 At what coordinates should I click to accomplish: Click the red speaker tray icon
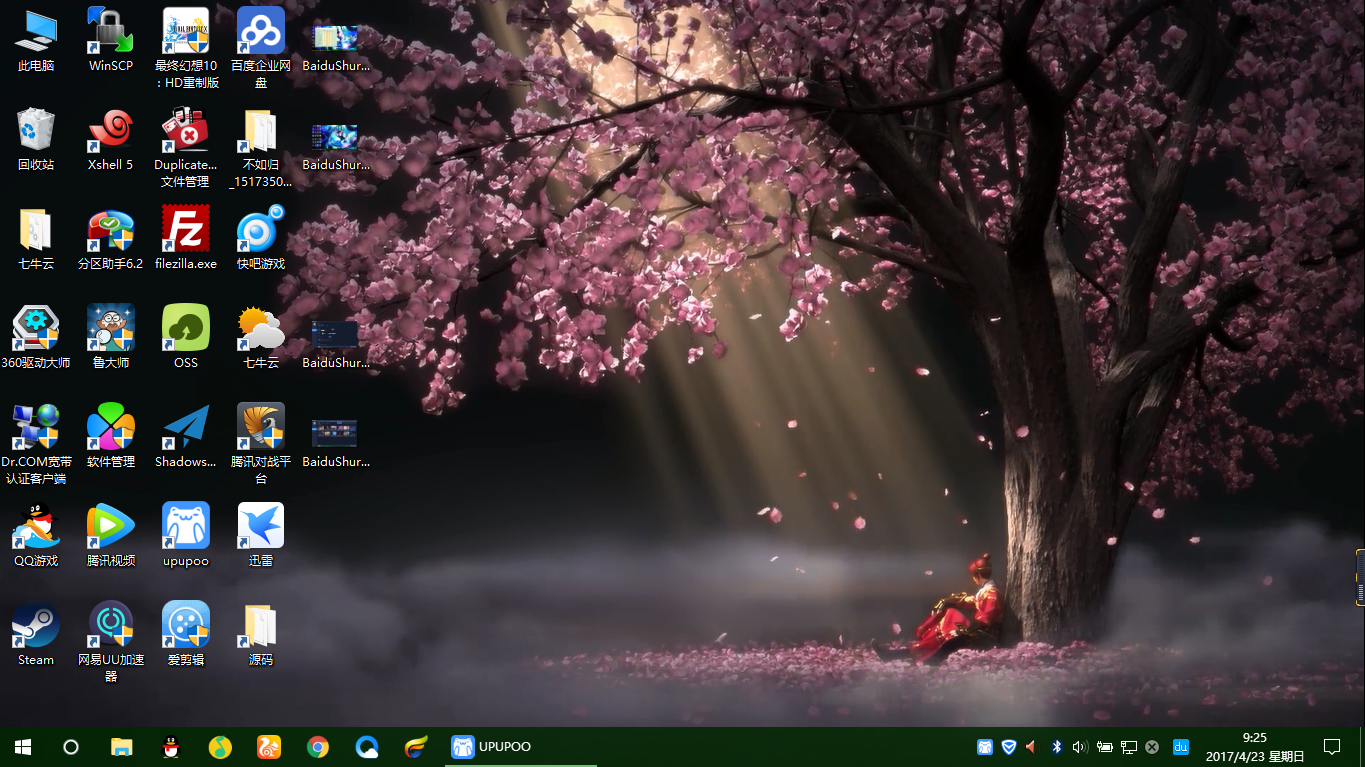tap(1032, 747)
